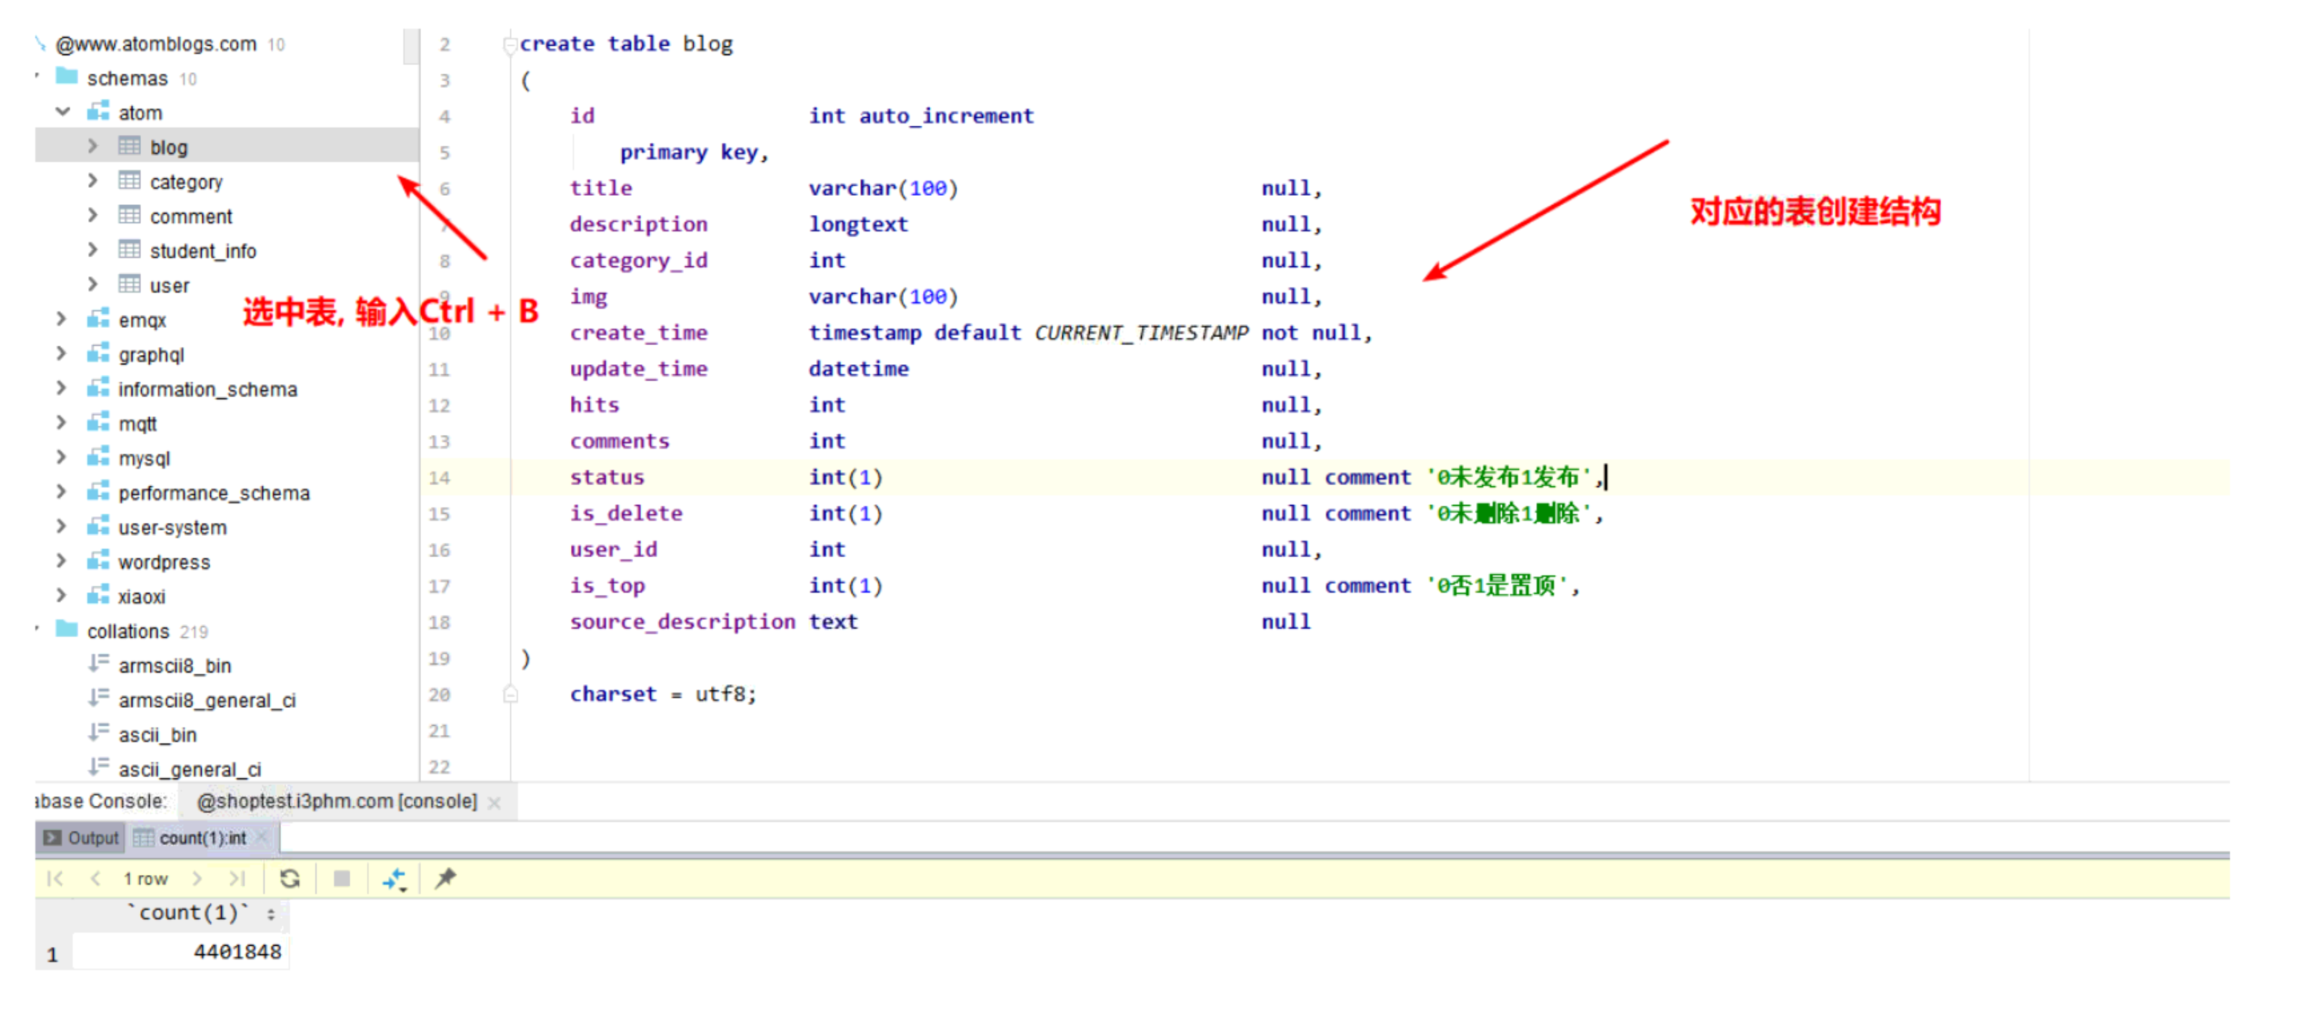2304x1023 pixels.
Task: Expand the user table node
Action: 93,284
